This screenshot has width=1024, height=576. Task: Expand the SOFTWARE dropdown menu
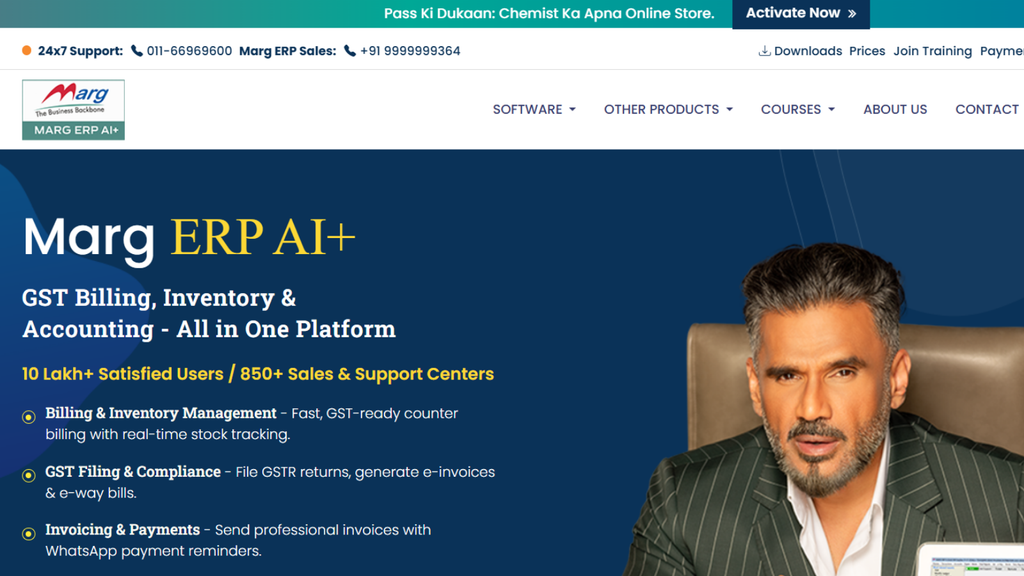pos(534,109)
